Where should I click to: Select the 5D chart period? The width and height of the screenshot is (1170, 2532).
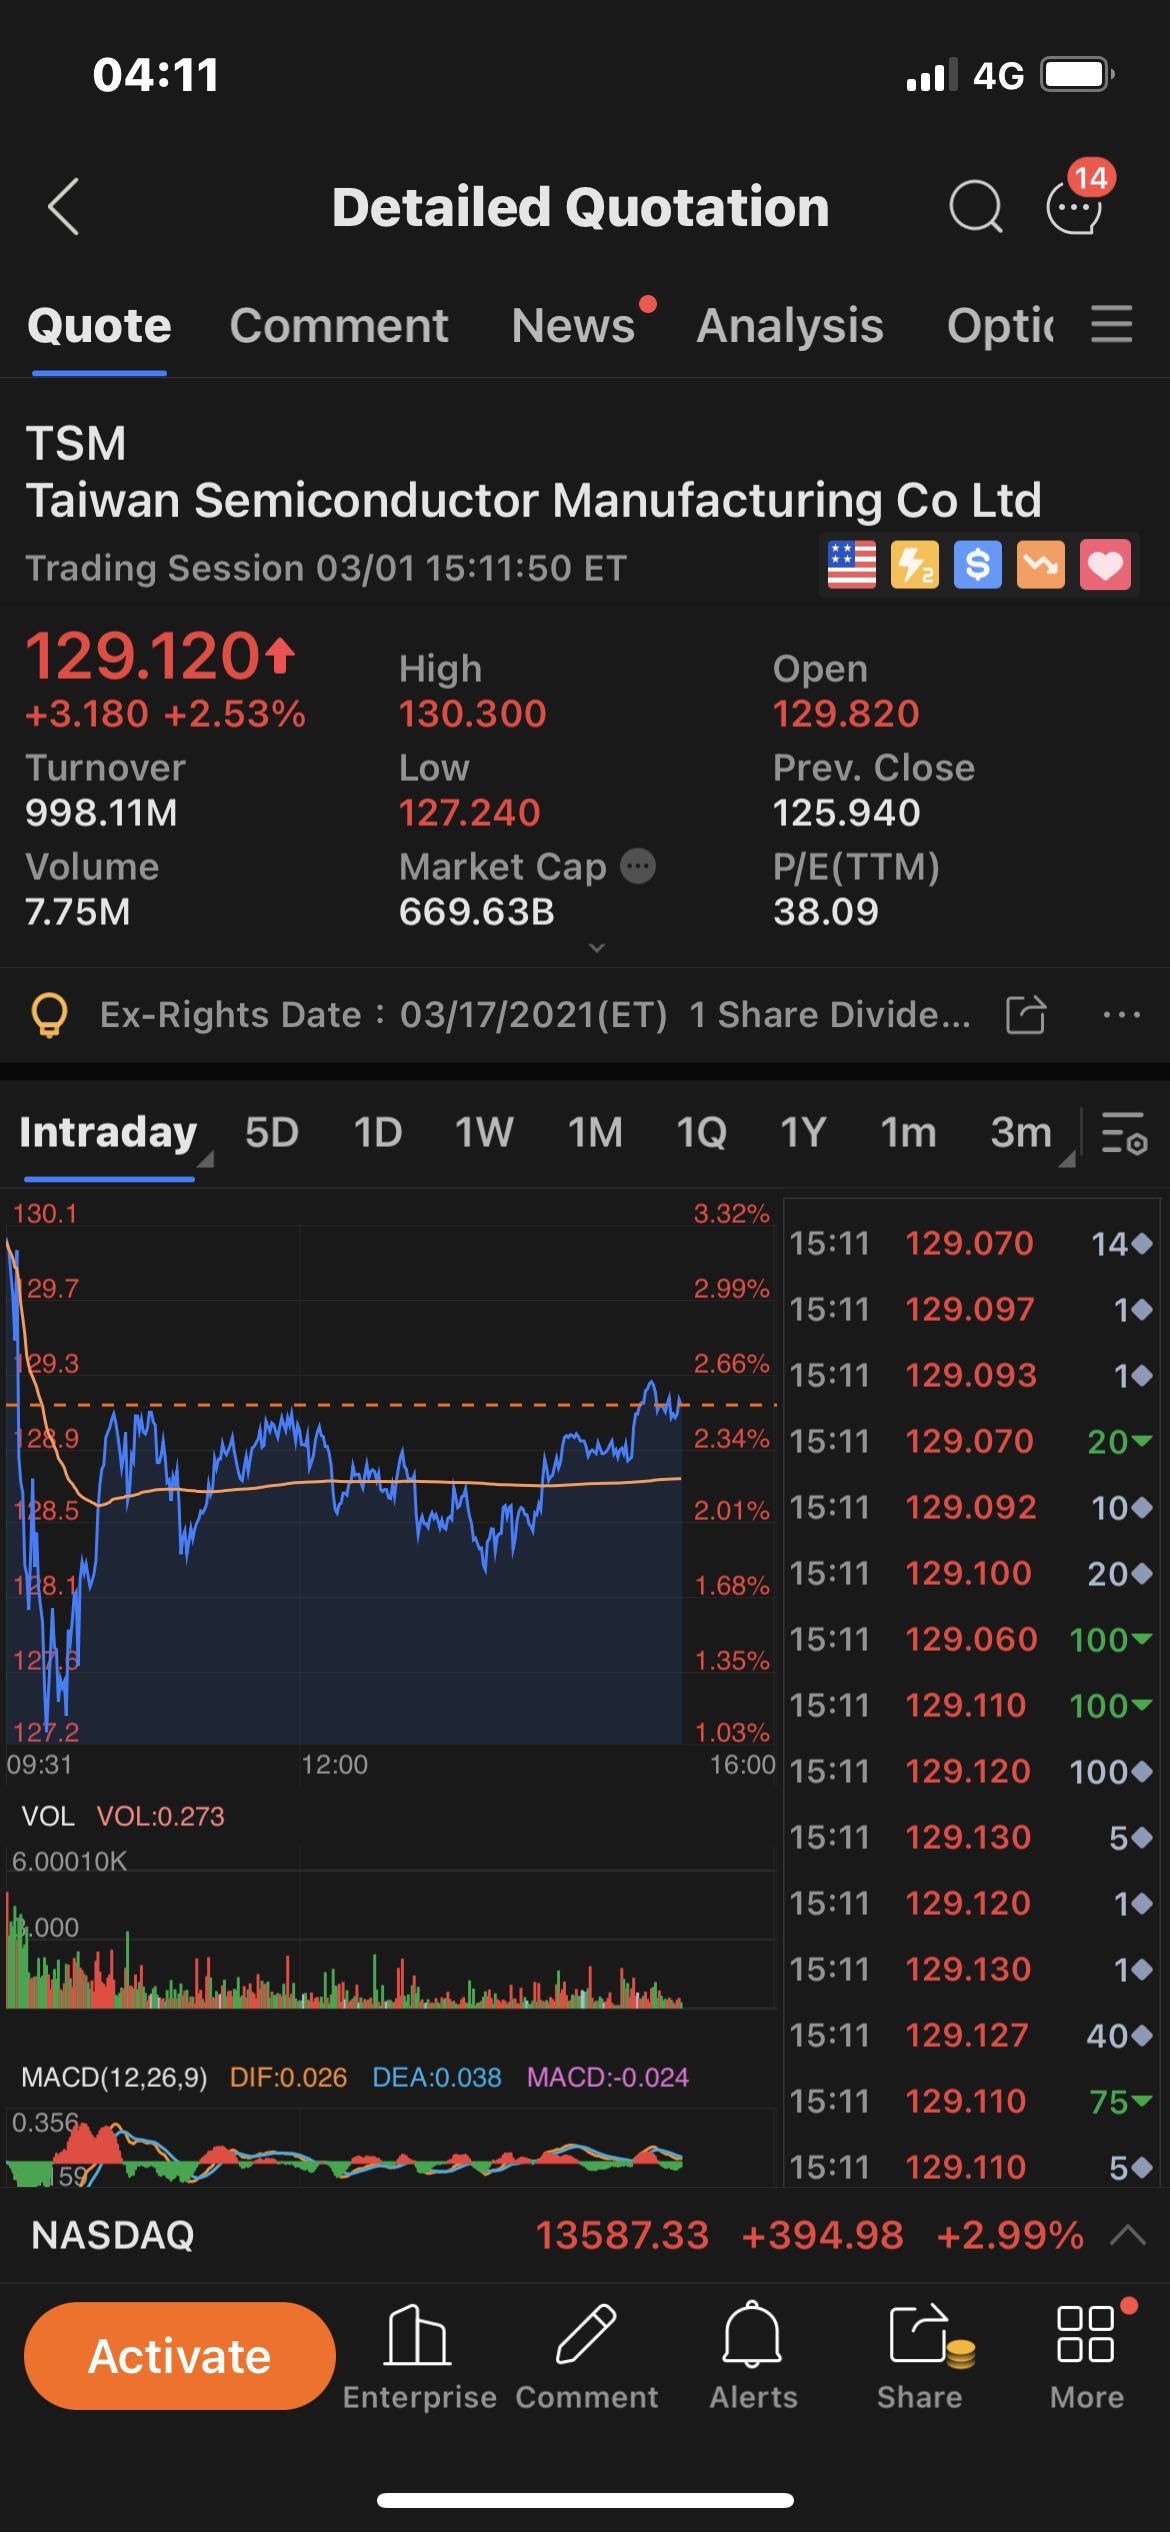272,1133
